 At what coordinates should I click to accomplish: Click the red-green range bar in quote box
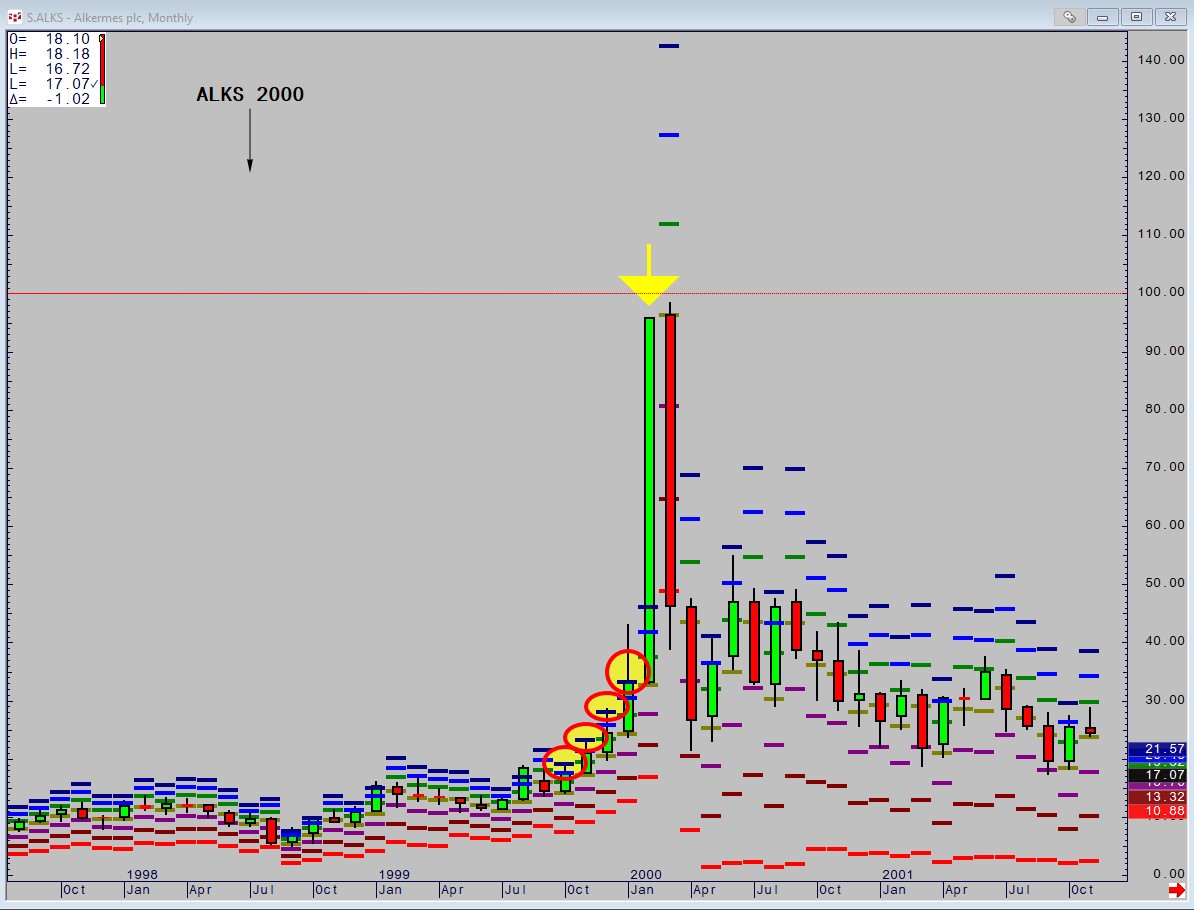coord(102,69)
